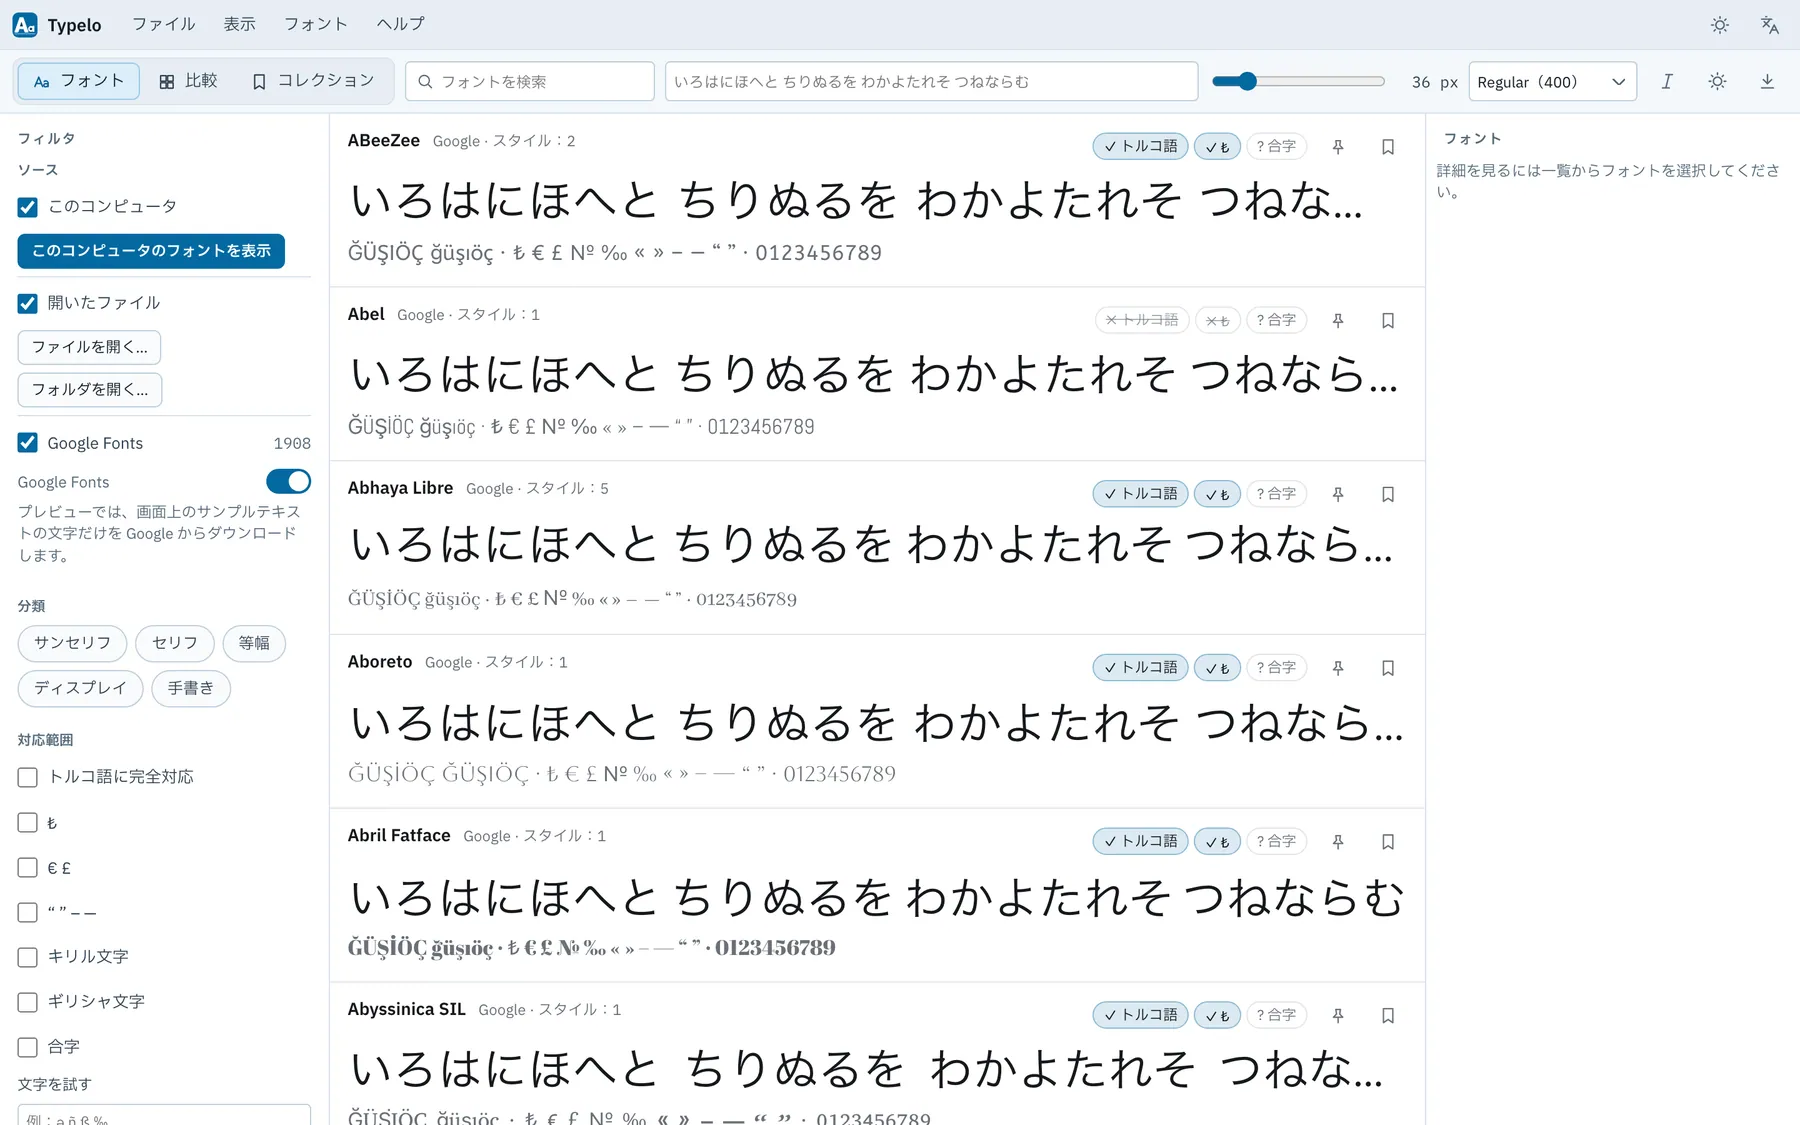This screenshot has height=1125, width=1800.
Task: Bookmark the Abril Fatface font
Action: pos(1388,842)
